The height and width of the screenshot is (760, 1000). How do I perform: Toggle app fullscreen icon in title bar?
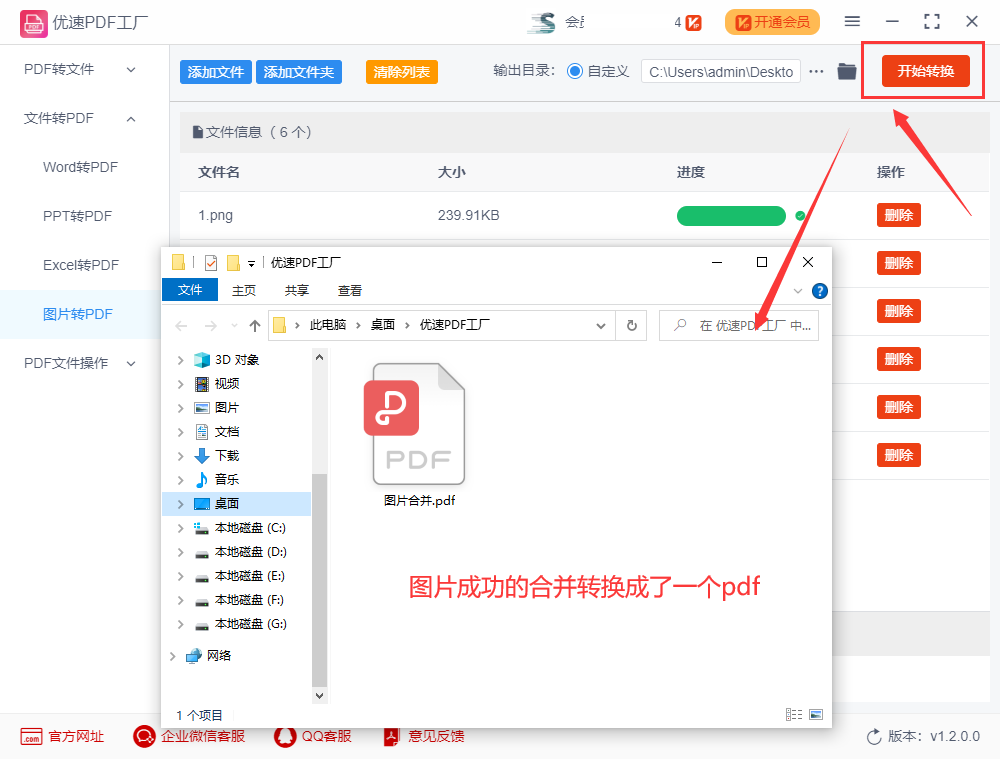tap(932, 22)
